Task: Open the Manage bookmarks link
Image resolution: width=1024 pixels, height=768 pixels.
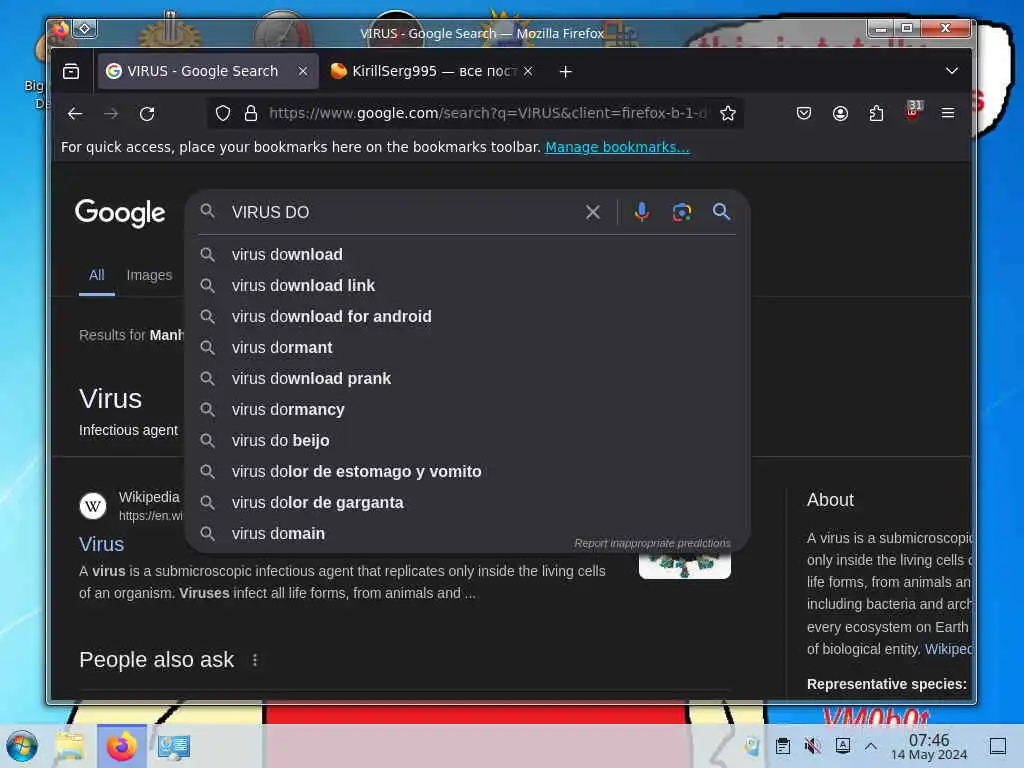Action: pyautogui.click(x=617, y=148)
